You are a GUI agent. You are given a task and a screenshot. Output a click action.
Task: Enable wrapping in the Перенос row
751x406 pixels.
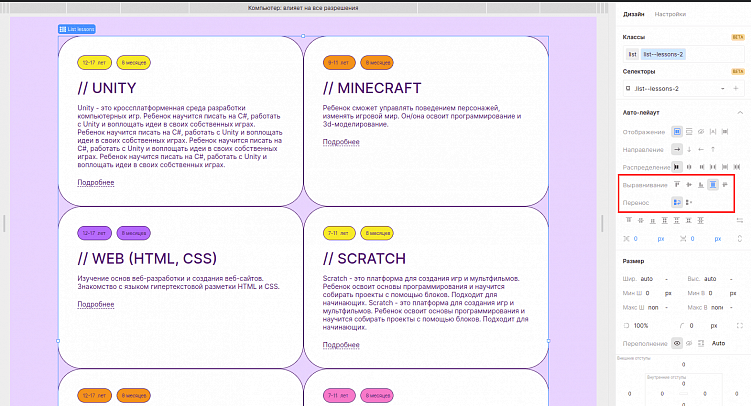coord(677,203)
